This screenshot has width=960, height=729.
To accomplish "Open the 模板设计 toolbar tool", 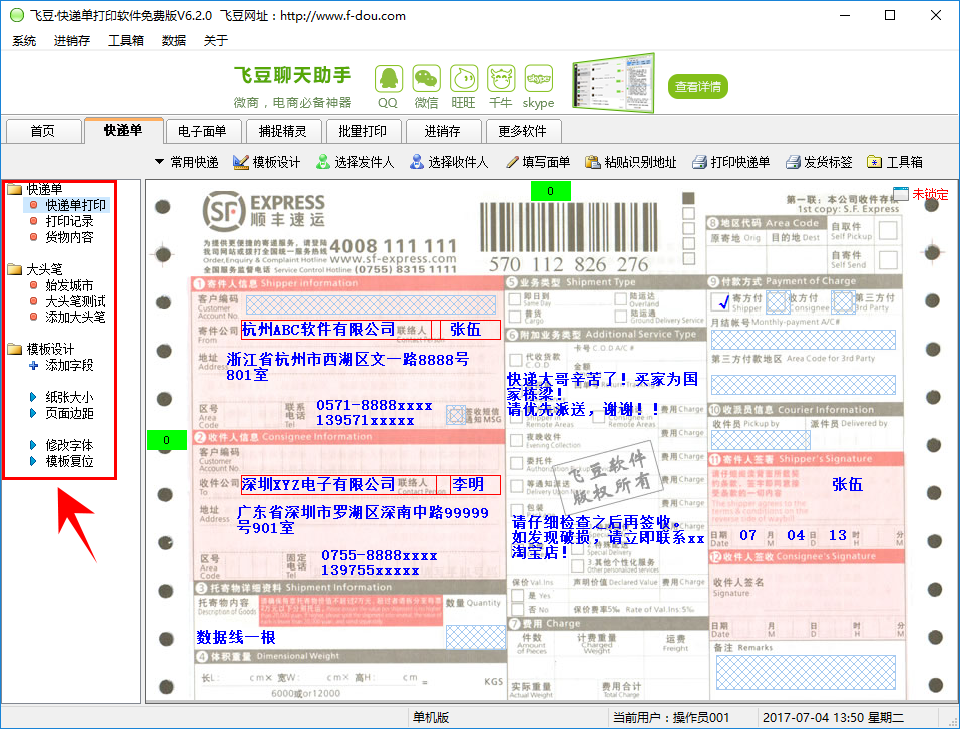I will click(x=267, y=162).
